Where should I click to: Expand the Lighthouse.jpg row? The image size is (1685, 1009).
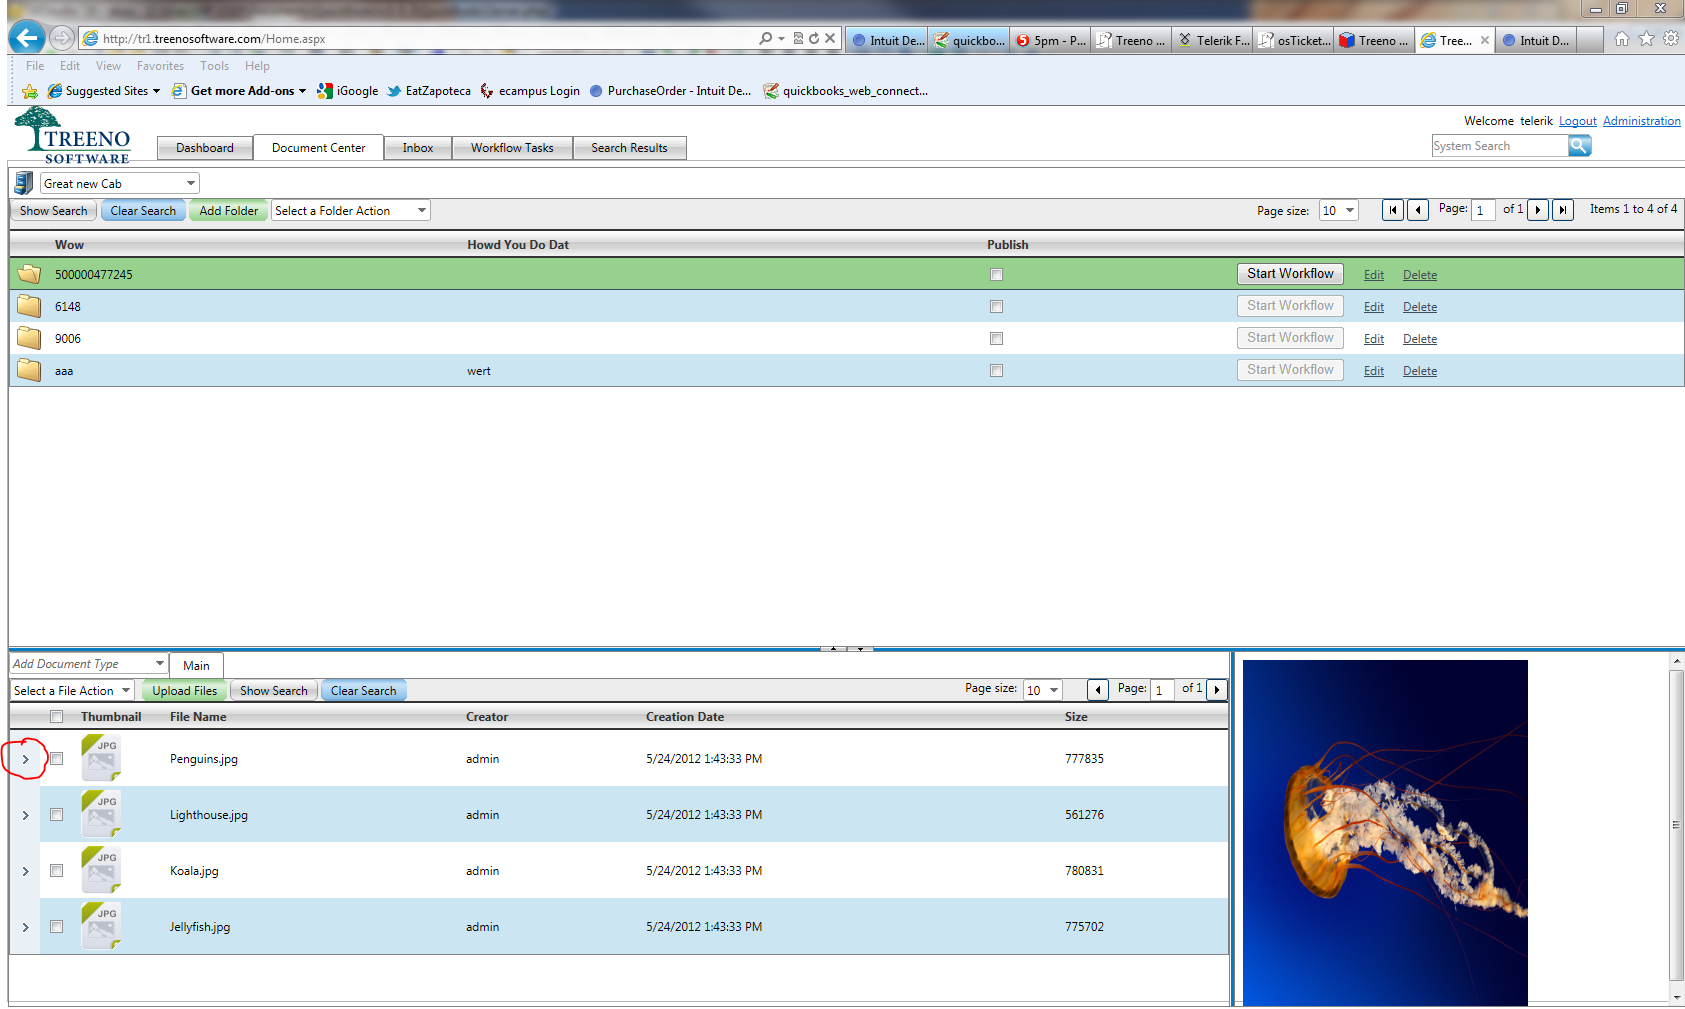[26, 815]
